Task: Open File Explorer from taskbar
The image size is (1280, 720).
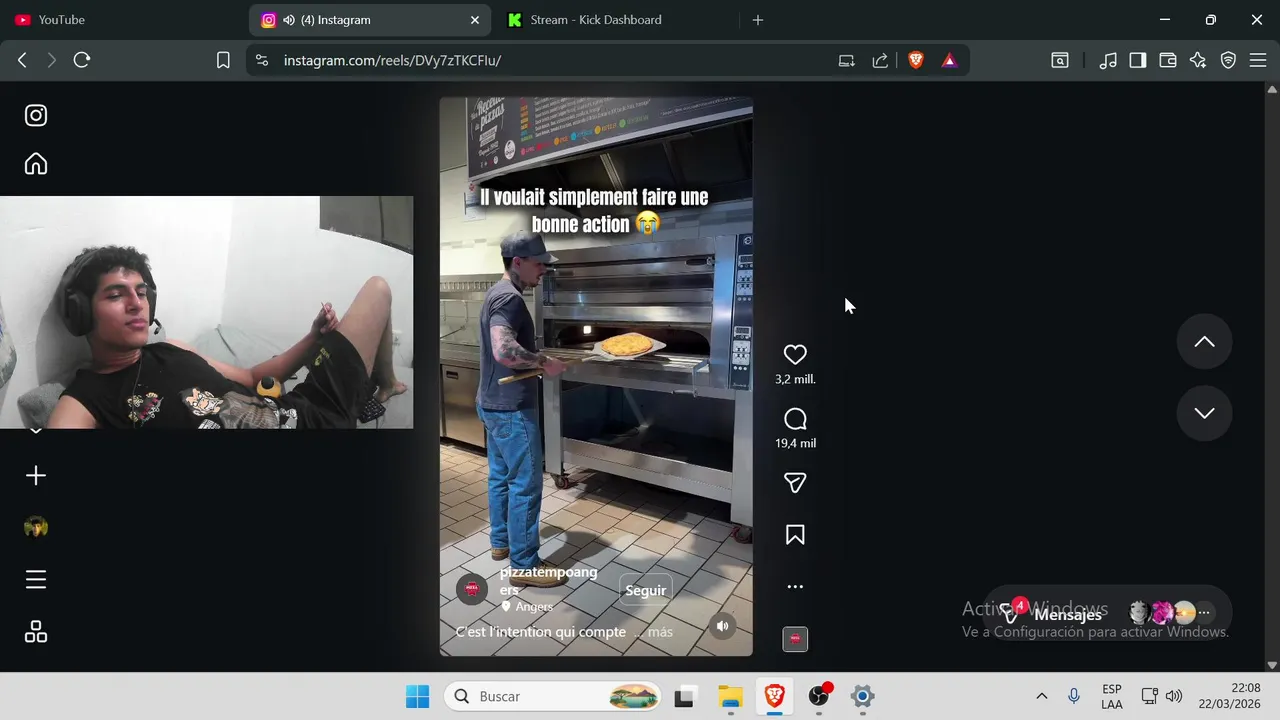Action: tap(730, 696)
